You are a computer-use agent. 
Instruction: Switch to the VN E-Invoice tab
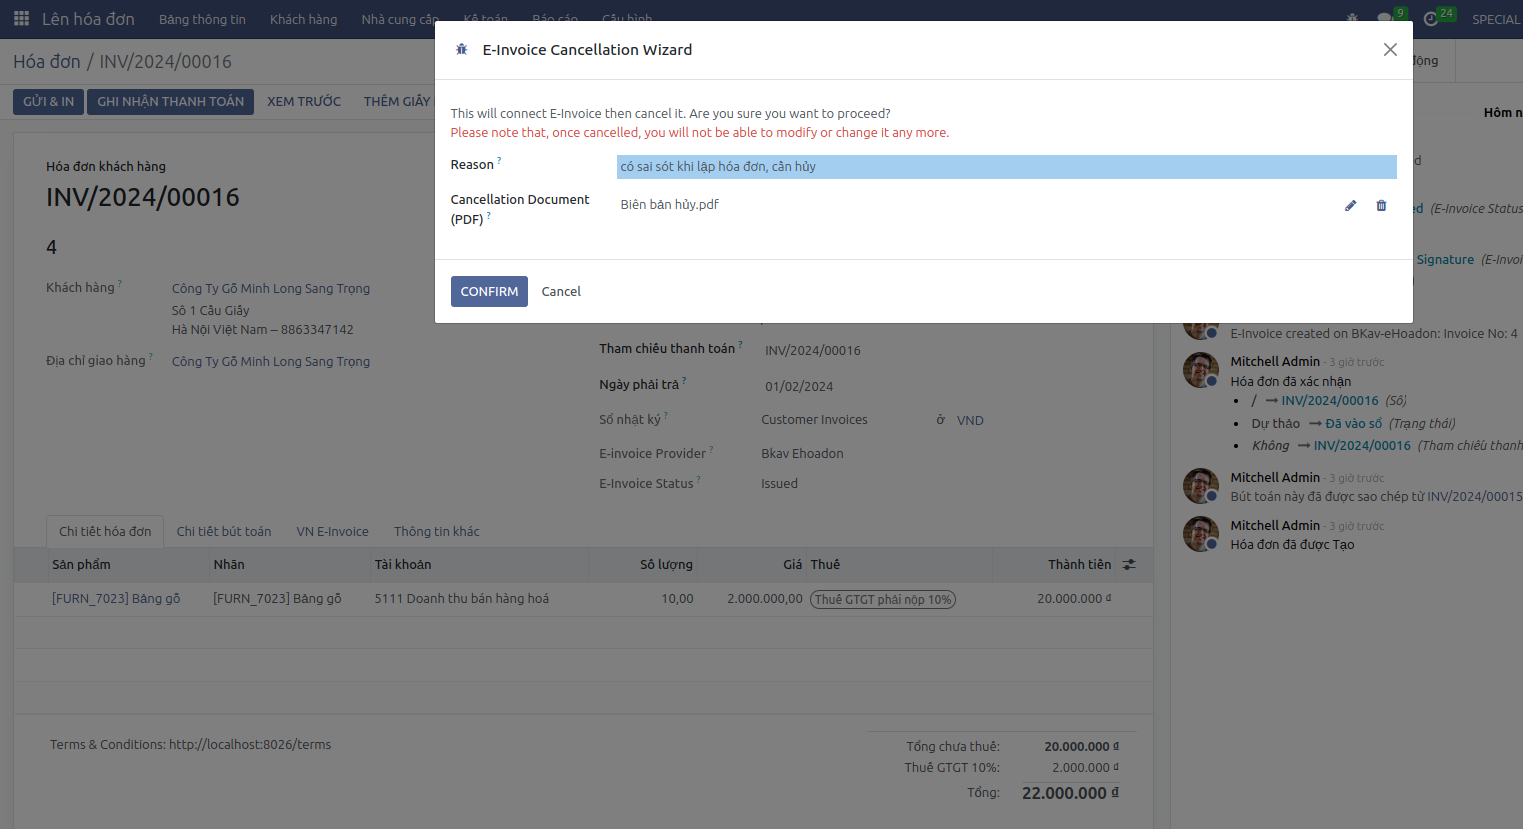tap(332, 531)
